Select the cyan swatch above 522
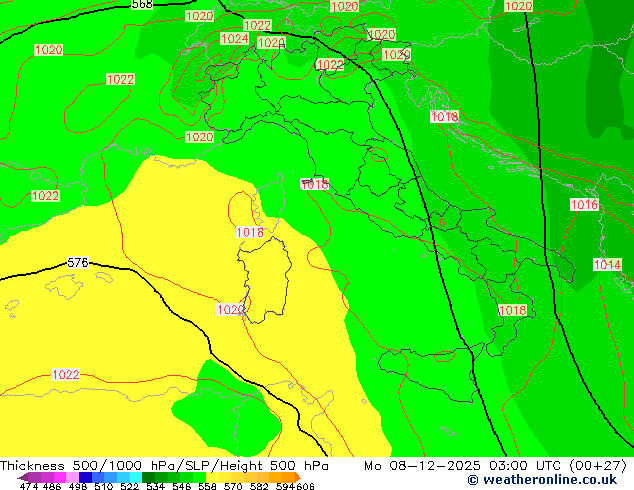Image resolution: width=634 pixels, height=490 pixels. (136, 477)
